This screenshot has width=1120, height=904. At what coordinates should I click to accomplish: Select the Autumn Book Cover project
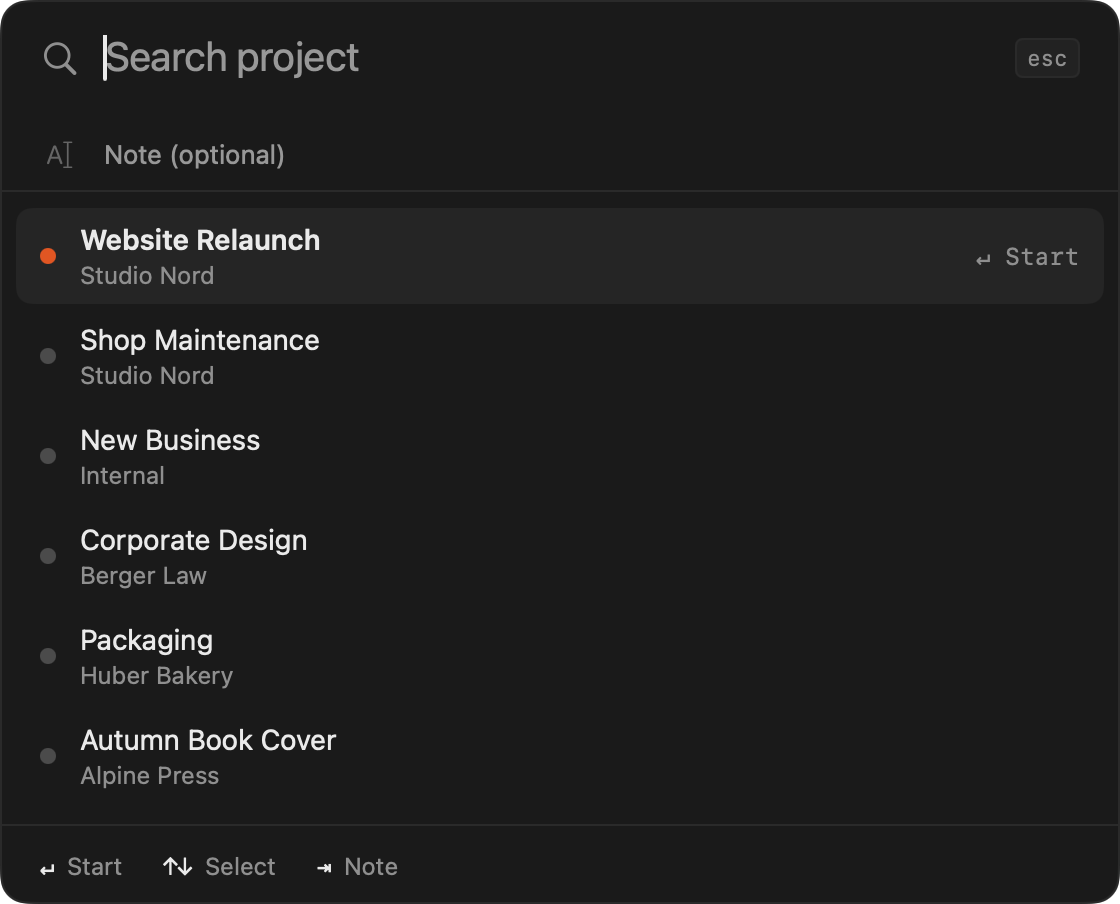pyautogui.click(x=560, y=756)
